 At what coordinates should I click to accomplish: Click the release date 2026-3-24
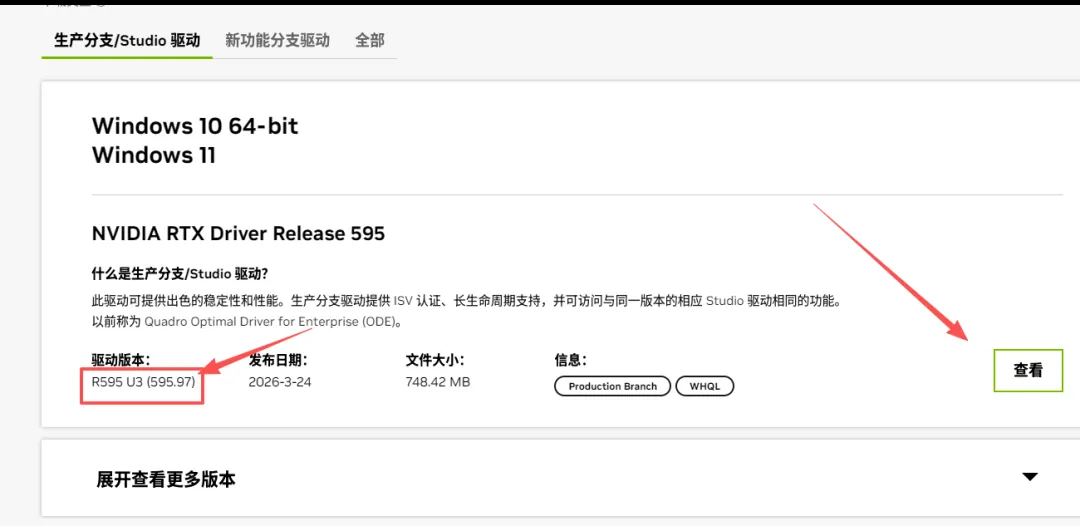(280, 381)
